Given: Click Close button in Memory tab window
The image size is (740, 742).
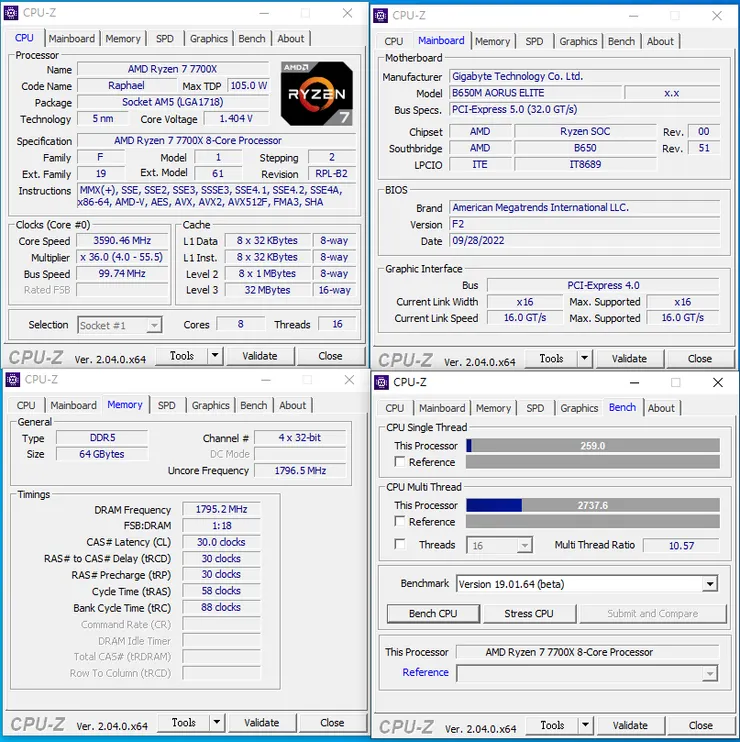Looking at the screenshot, I should pos(332,723).
